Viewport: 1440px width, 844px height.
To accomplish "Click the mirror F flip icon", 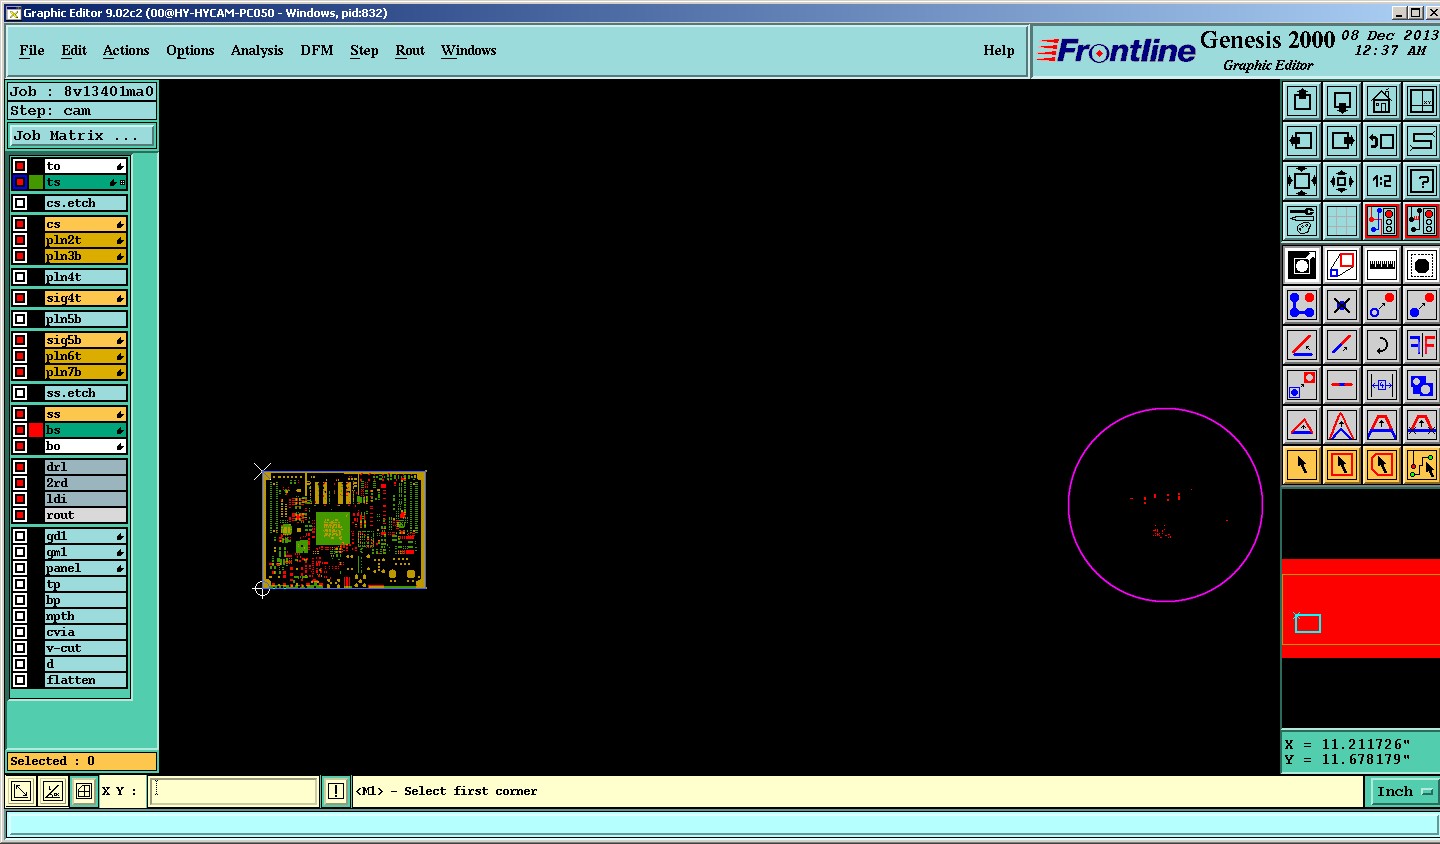I will (1422, 345).
